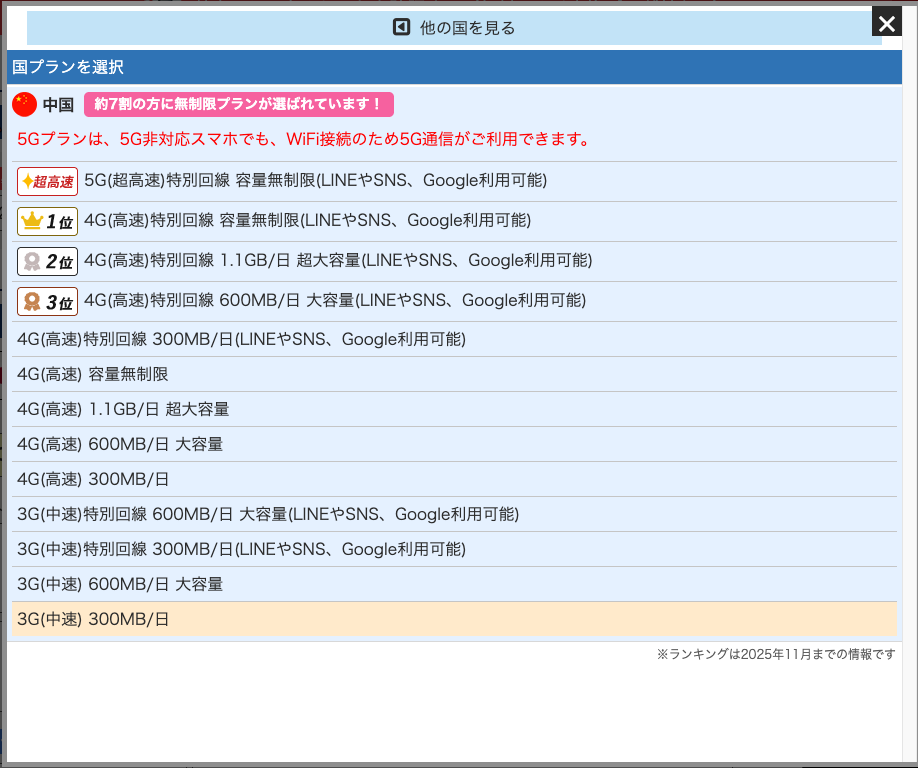
Task: Click the 超高速 badge icon
Action: [47, 181]
